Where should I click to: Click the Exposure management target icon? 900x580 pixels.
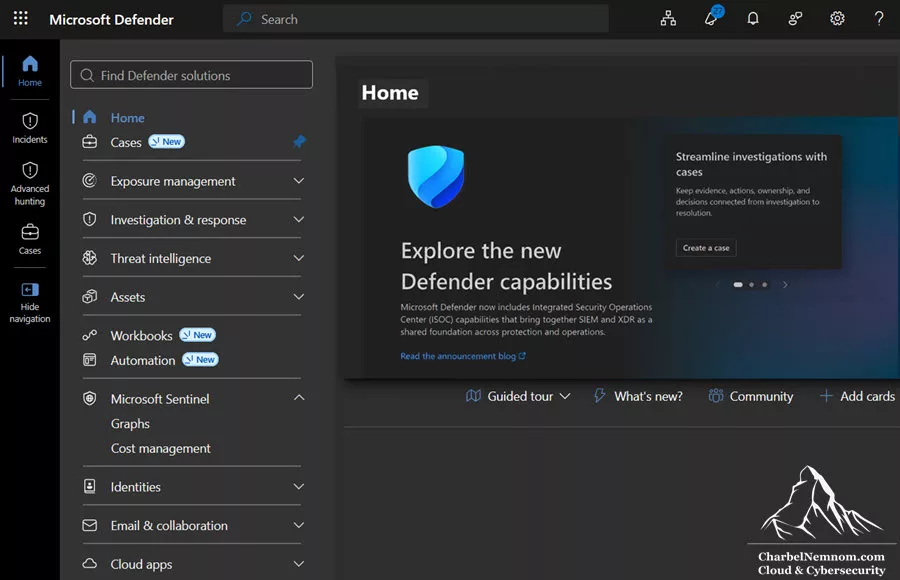pyautogui.click(x=90, y=181)
